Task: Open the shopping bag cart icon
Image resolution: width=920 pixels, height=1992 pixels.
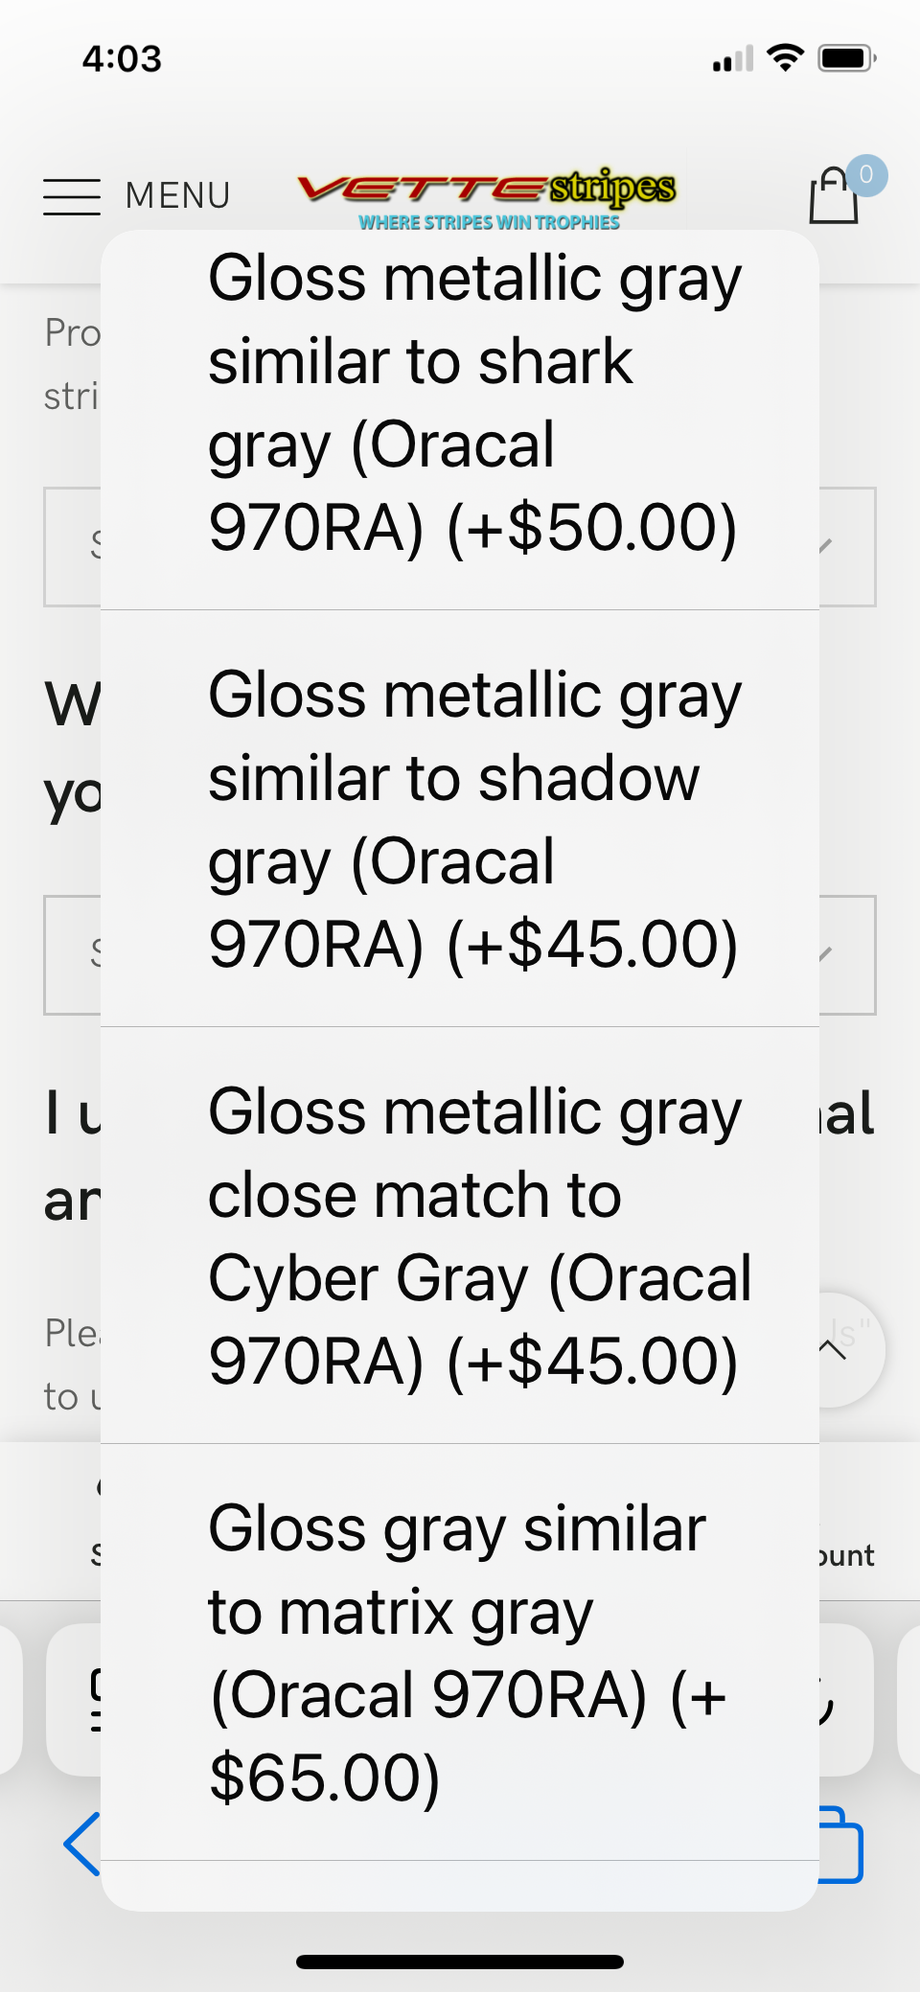Action: (833, 196)
